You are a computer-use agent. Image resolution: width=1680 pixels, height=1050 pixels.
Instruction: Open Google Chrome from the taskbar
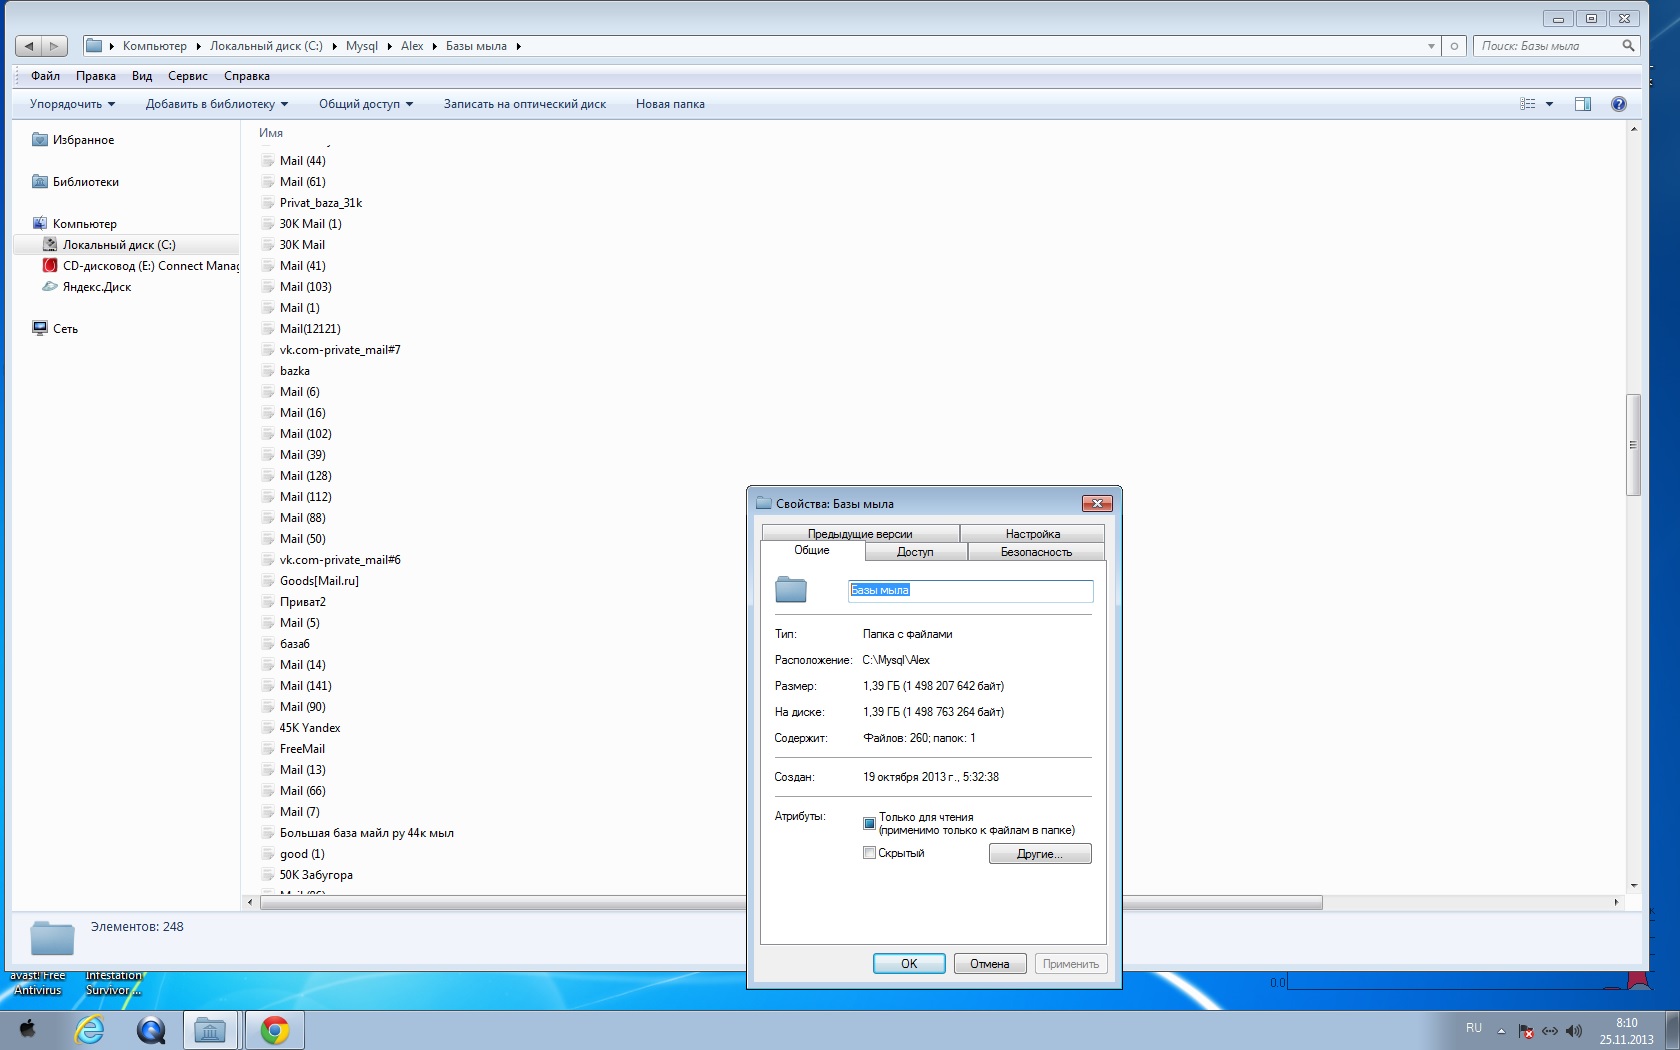point(274,1030)
